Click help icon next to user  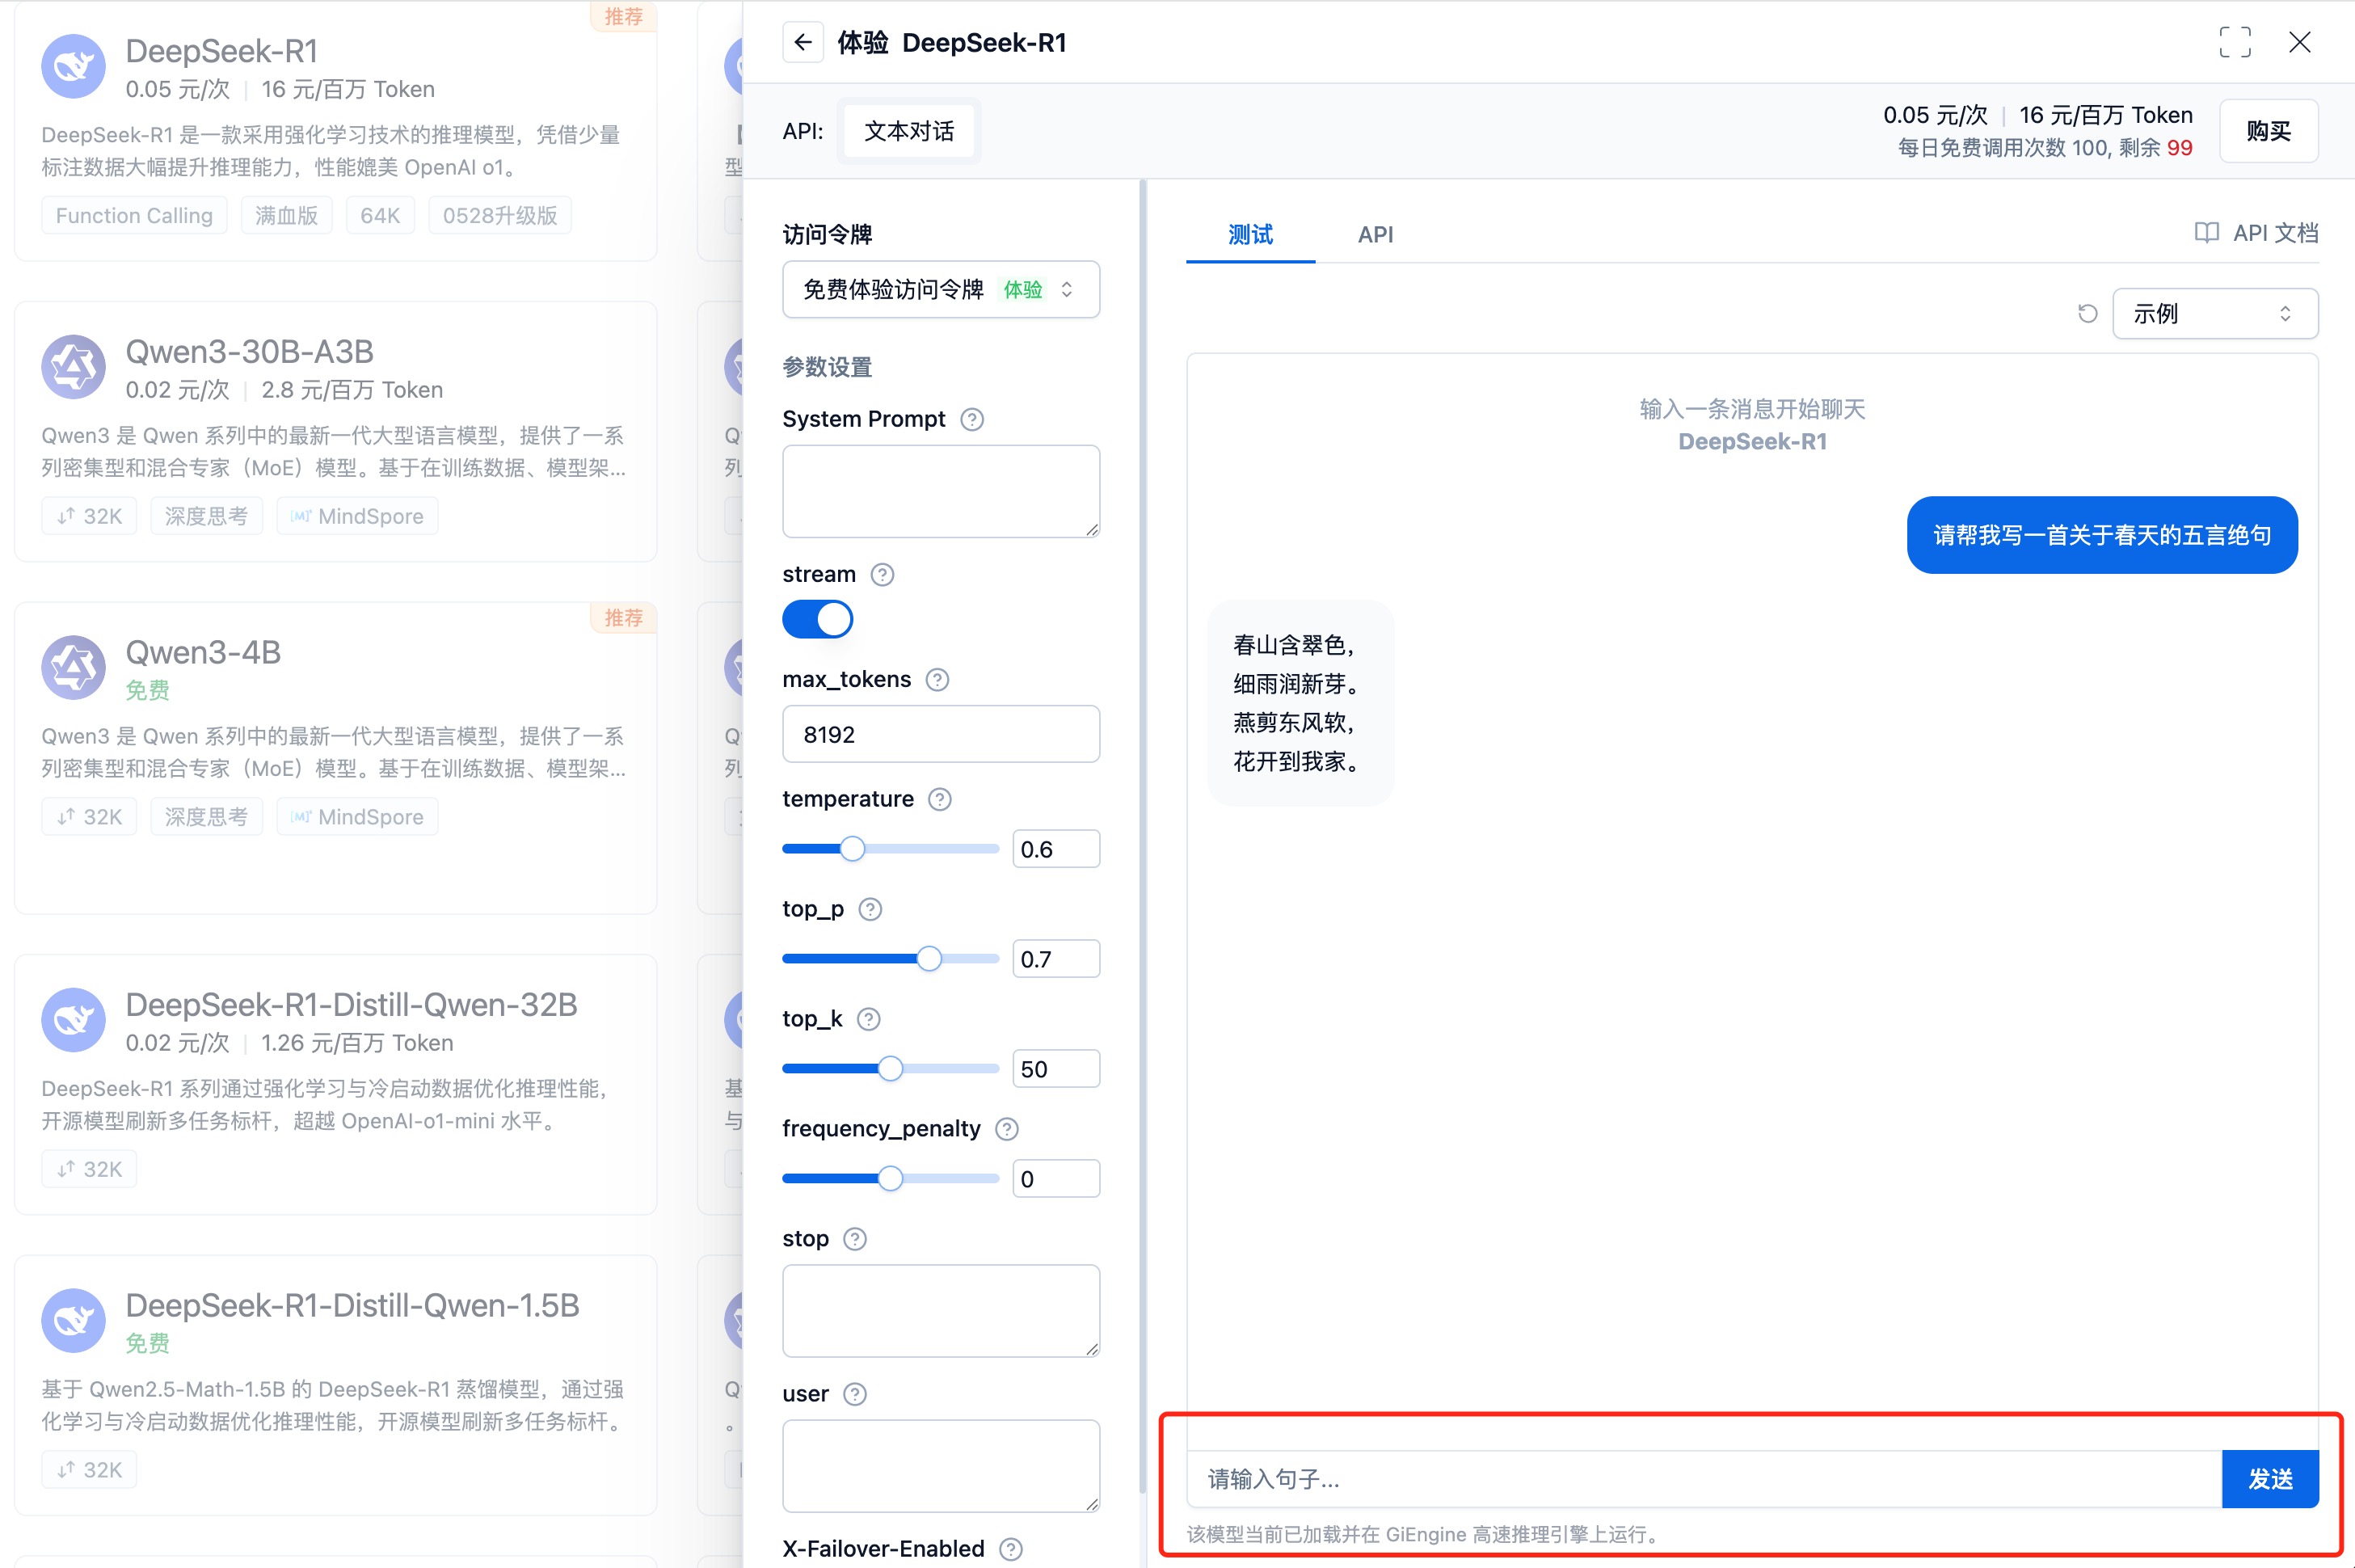pyautogui.click(x=855, y=1394)
